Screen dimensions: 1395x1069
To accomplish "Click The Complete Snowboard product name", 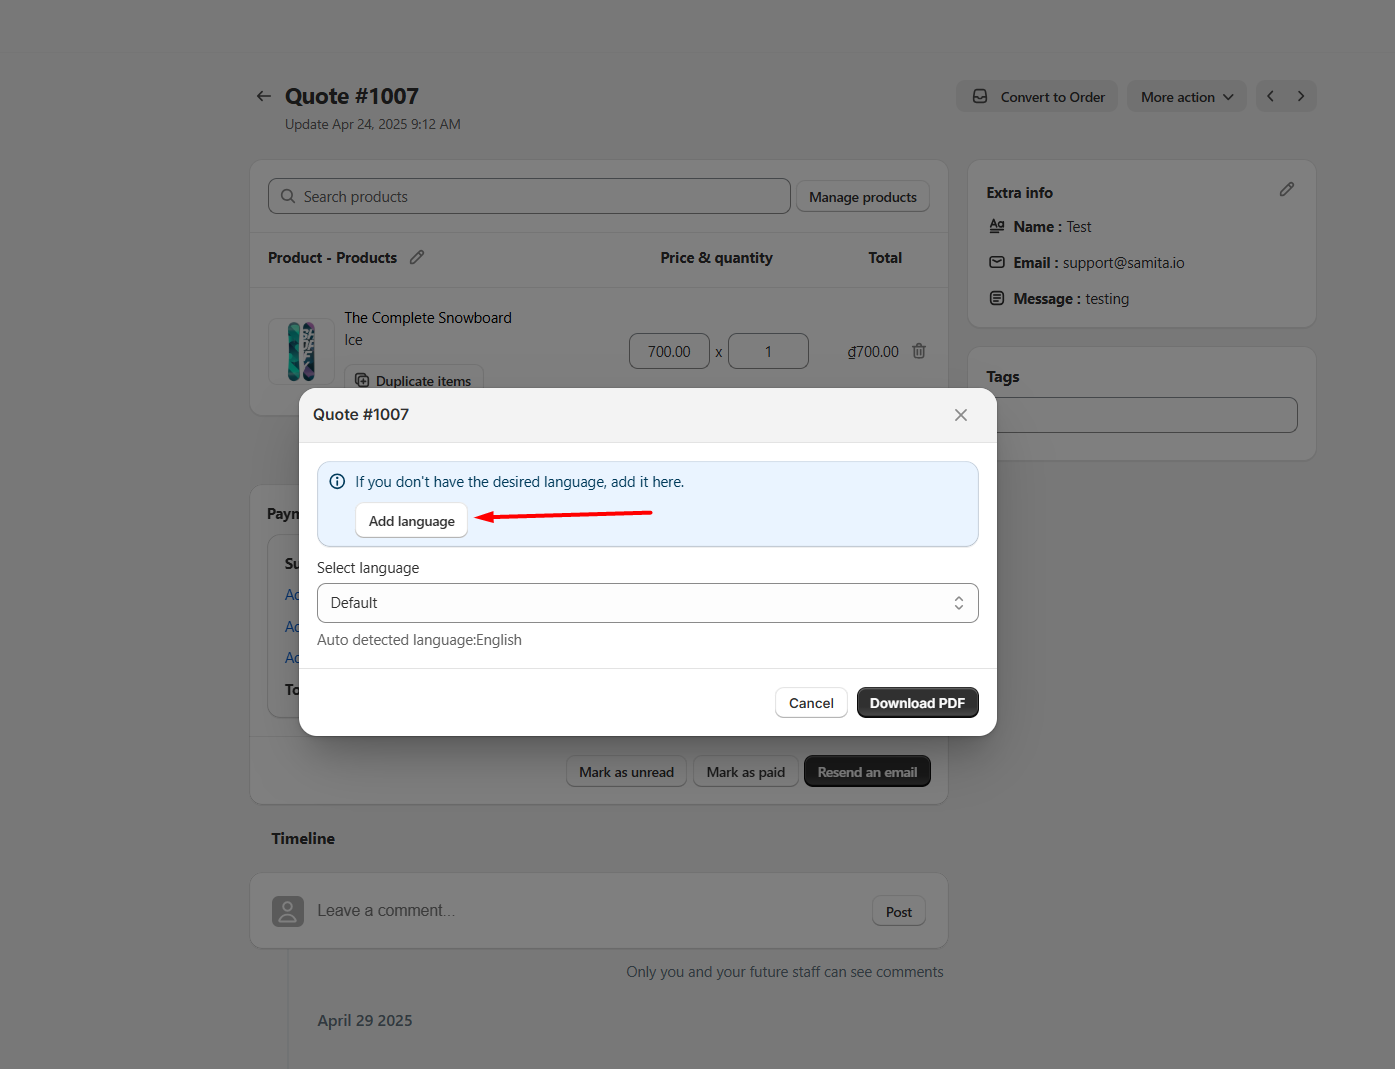I will pos(428,317).
